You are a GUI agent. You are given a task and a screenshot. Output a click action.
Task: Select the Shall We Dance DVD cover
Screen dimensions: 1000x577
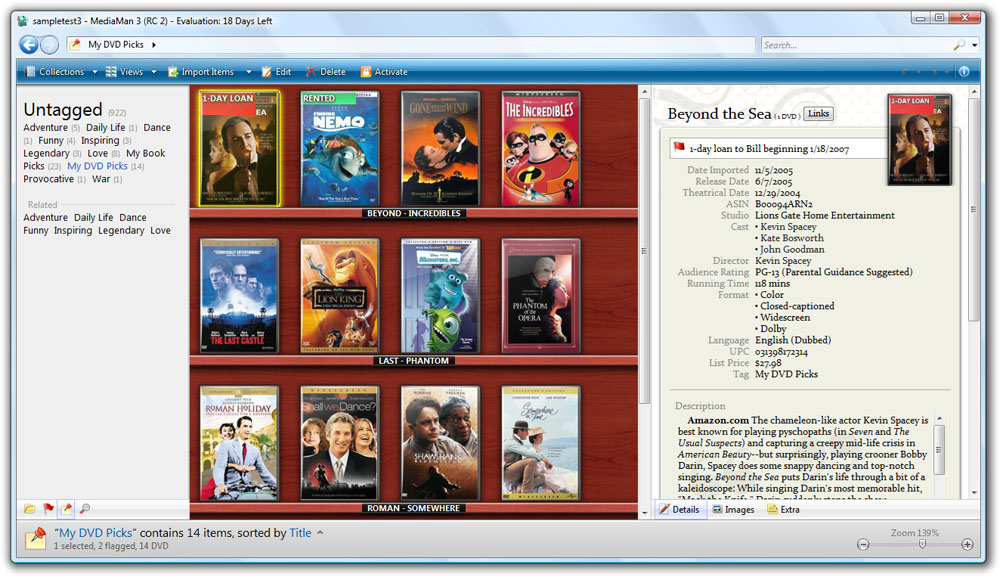click(x=340, y=443)
